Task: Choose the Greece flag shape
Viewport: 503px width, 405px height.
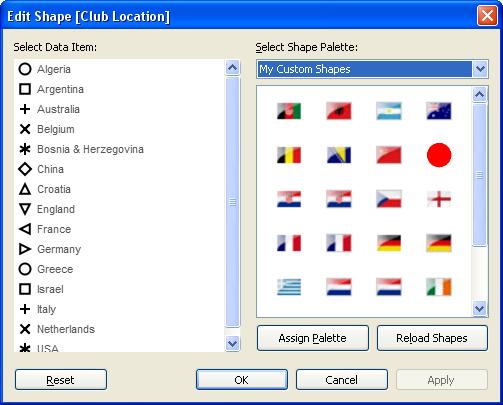Action: point(289,287)
